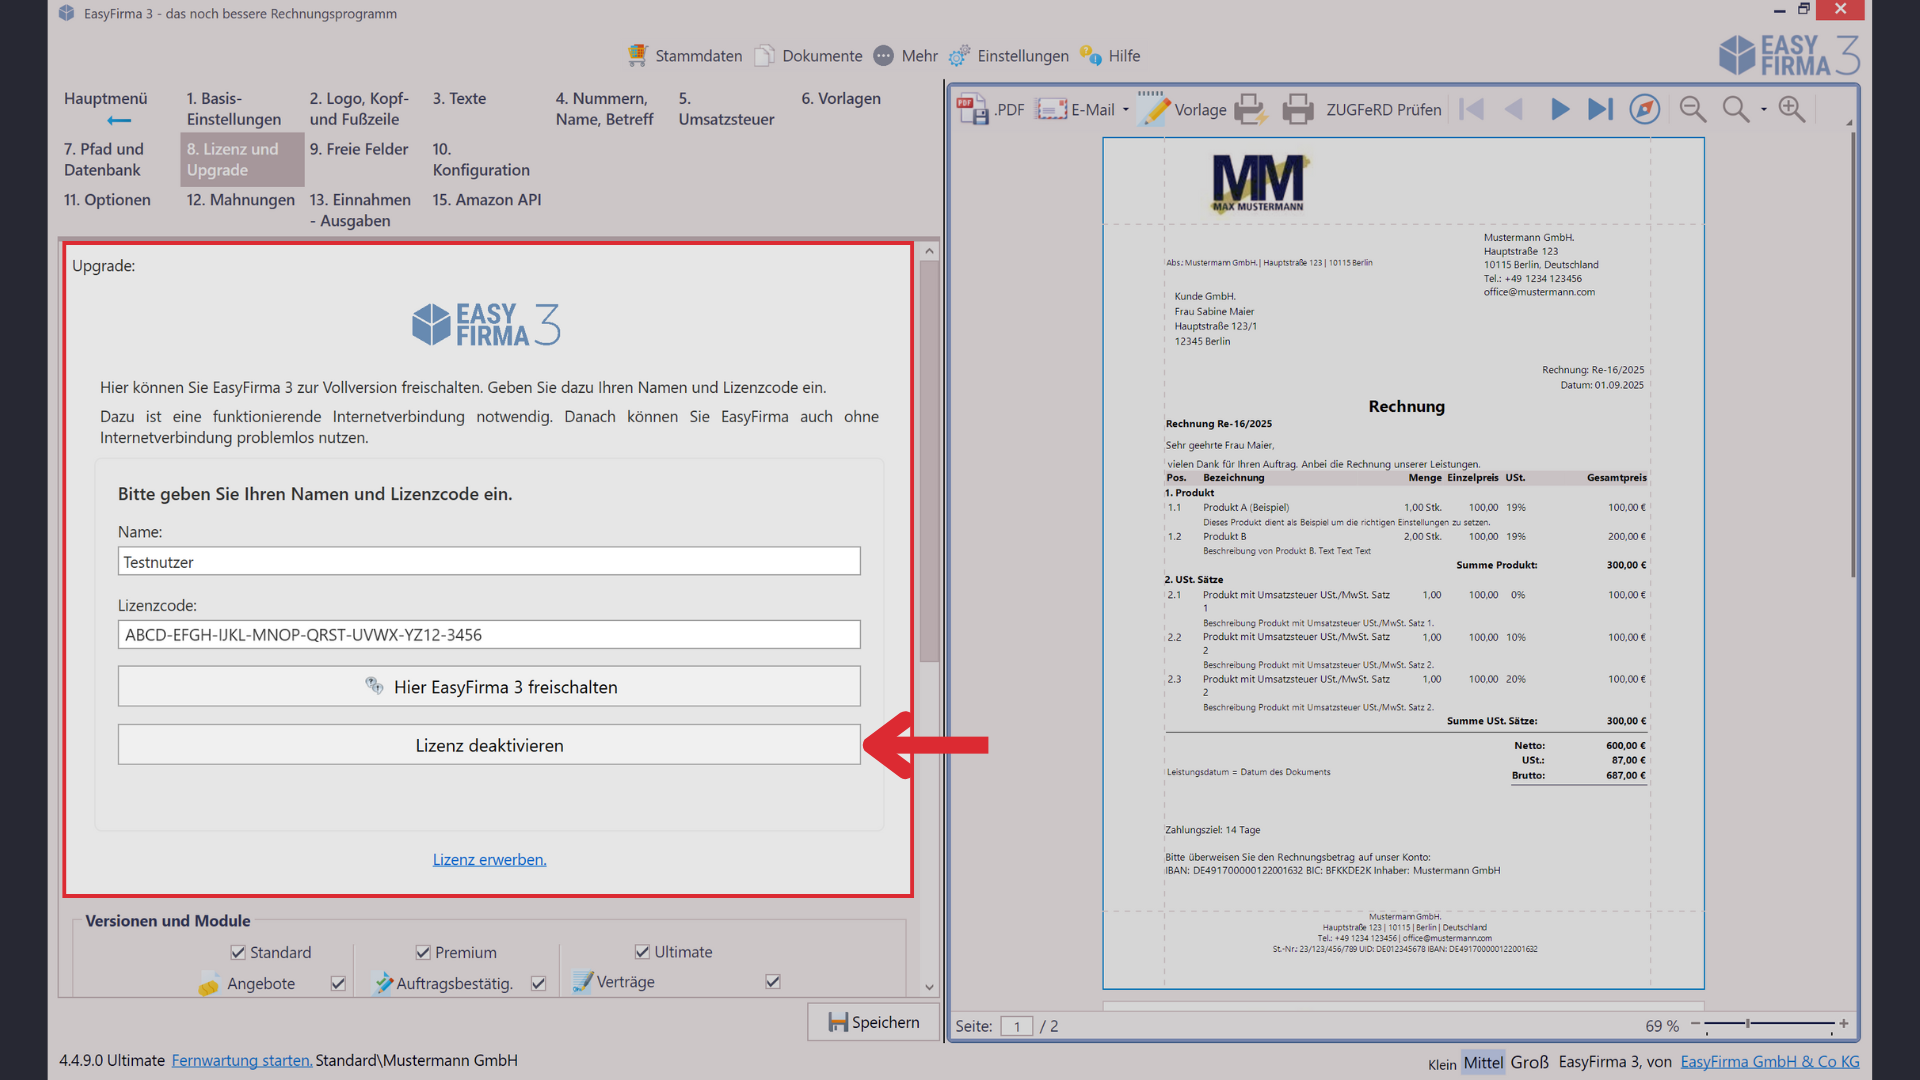Open the E-Mail dropdown arrow
This screenshot has height=1080, width=1920.
click(1126, 110)
